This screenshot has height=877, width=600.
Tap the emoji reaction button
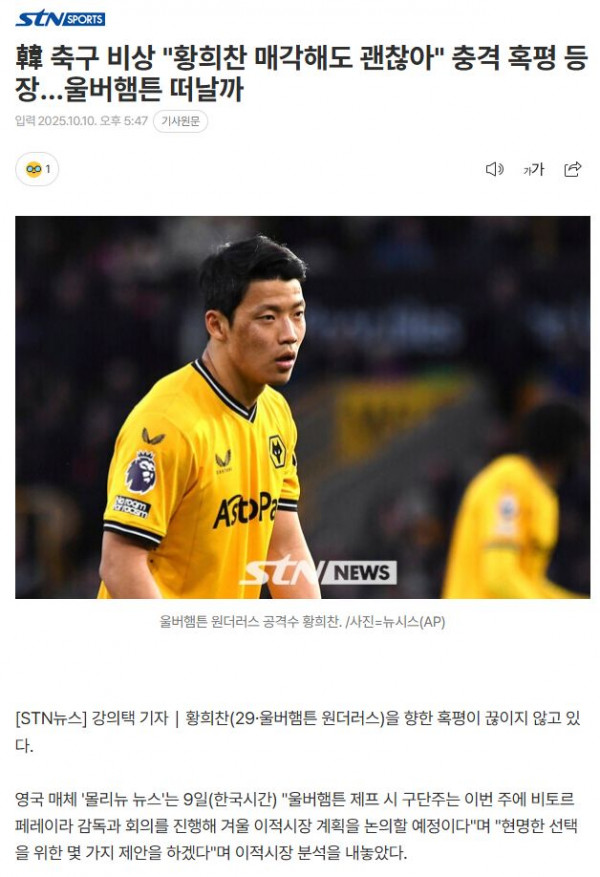(x=37, y=169)
